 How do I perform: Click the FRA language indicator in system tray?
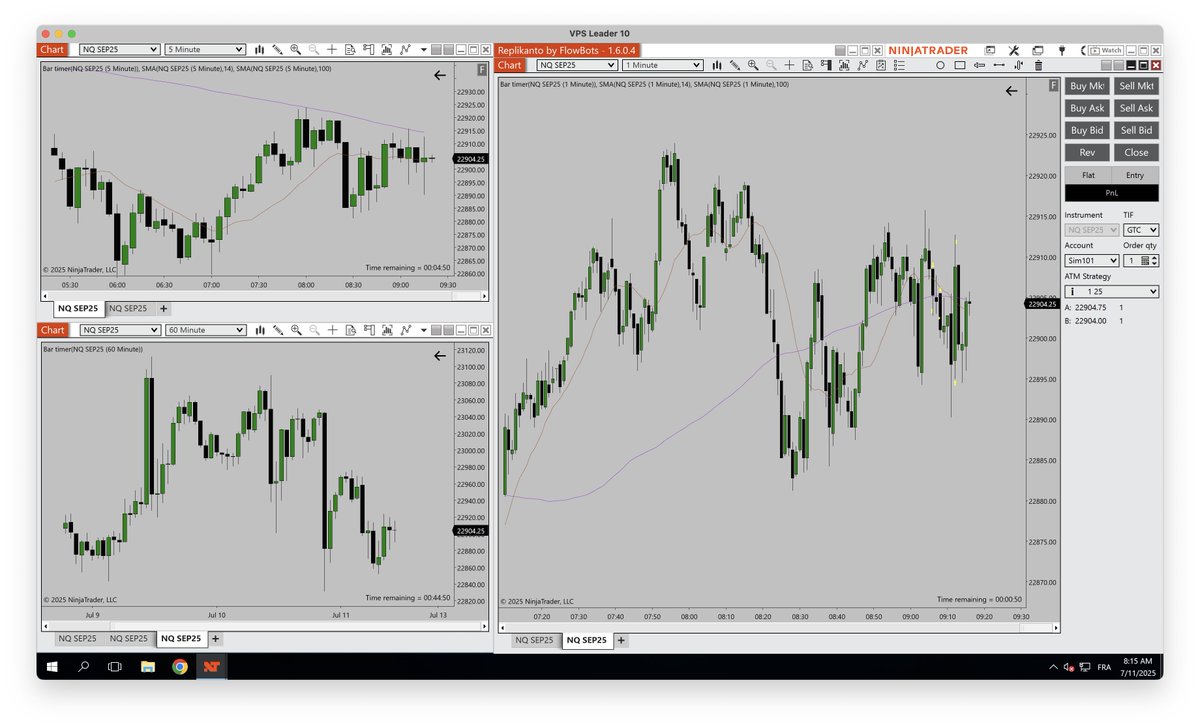pos(1104,666)
